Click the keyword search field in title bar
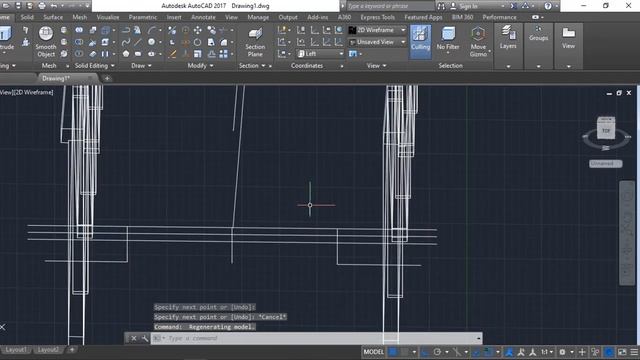640x360 pixels. tap(391, 6)
